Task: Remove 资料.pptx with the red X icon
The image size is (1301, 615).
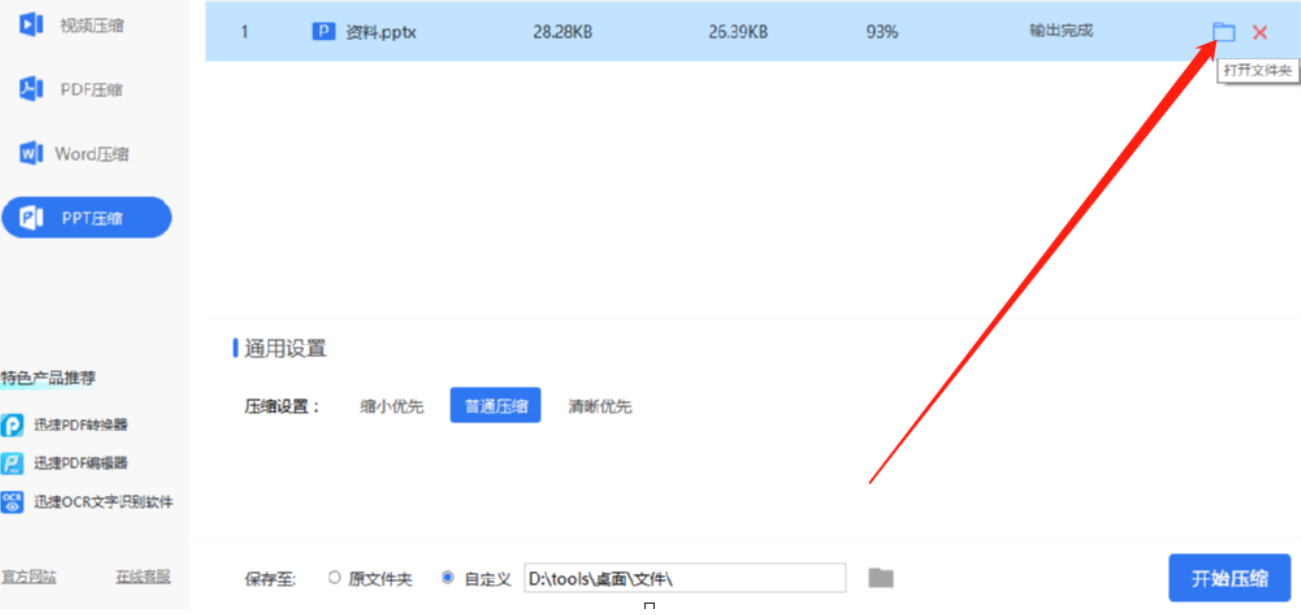Action: (x=1260, y=32)
